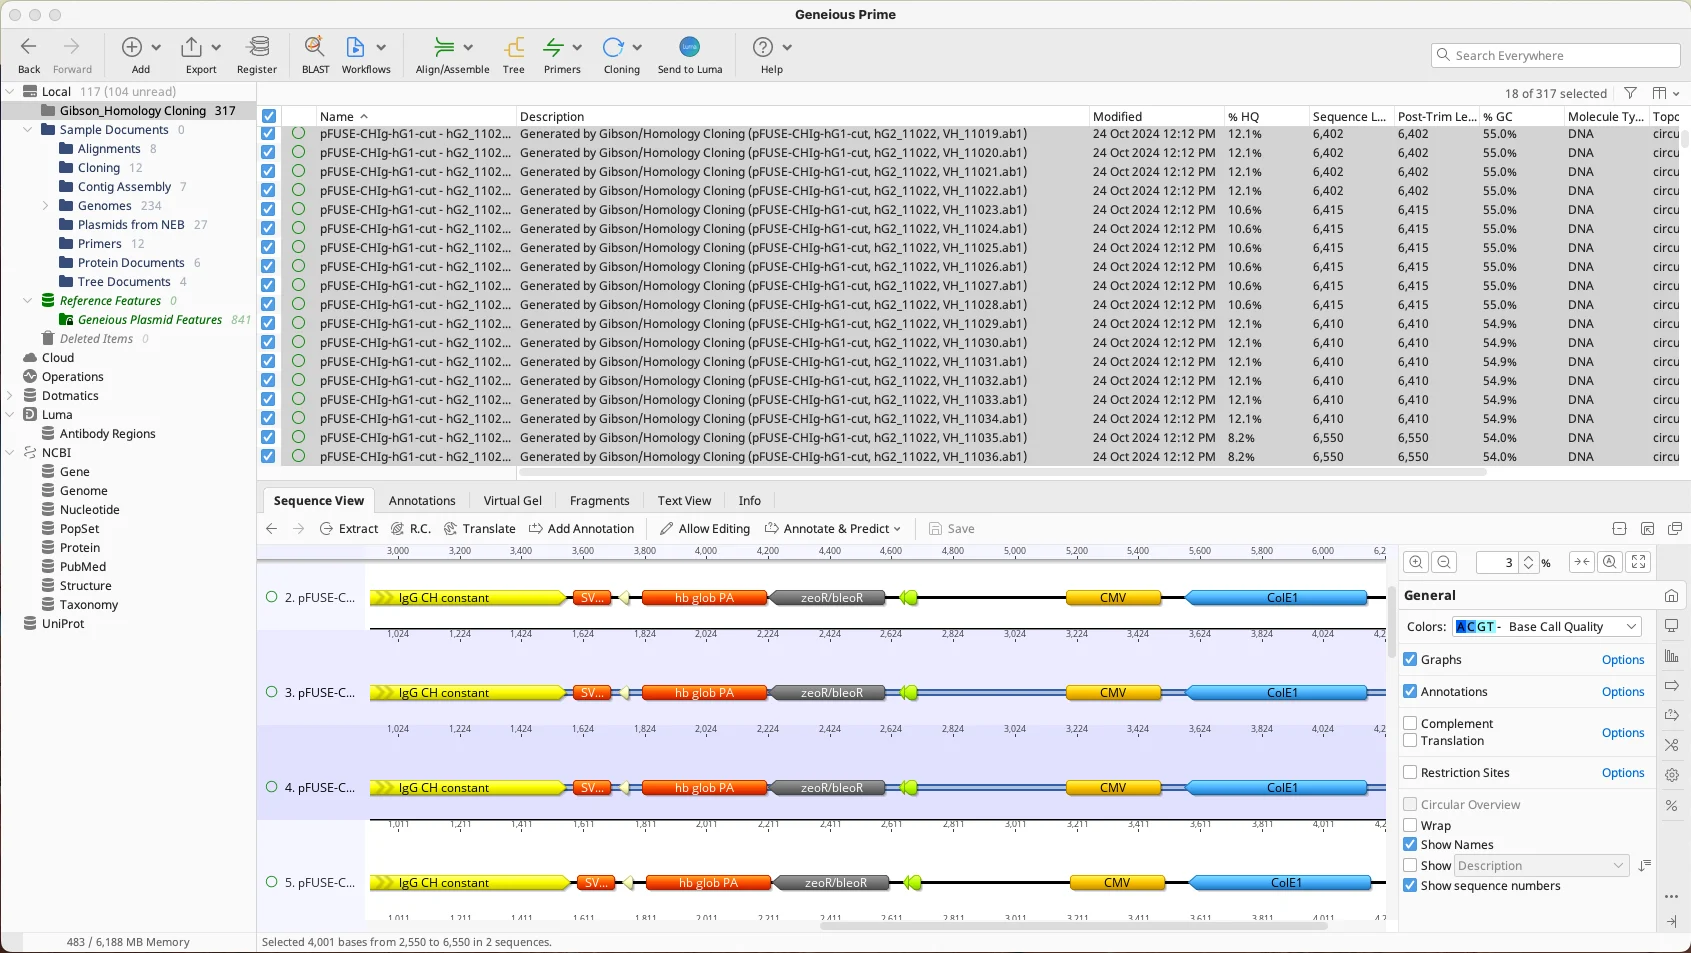Viewport: 1691px width, 953px height.
Task: Open the Annotations arrow side panel tab
Action: coord(1671,686)
